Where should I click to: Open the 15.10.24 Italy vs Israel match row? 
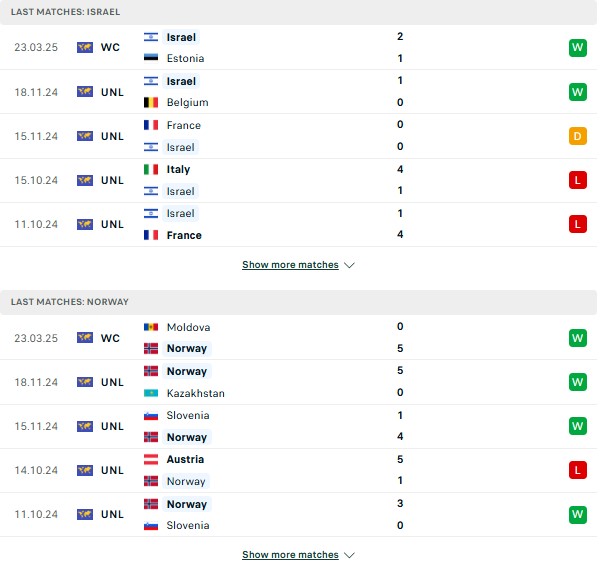(298, 180)
